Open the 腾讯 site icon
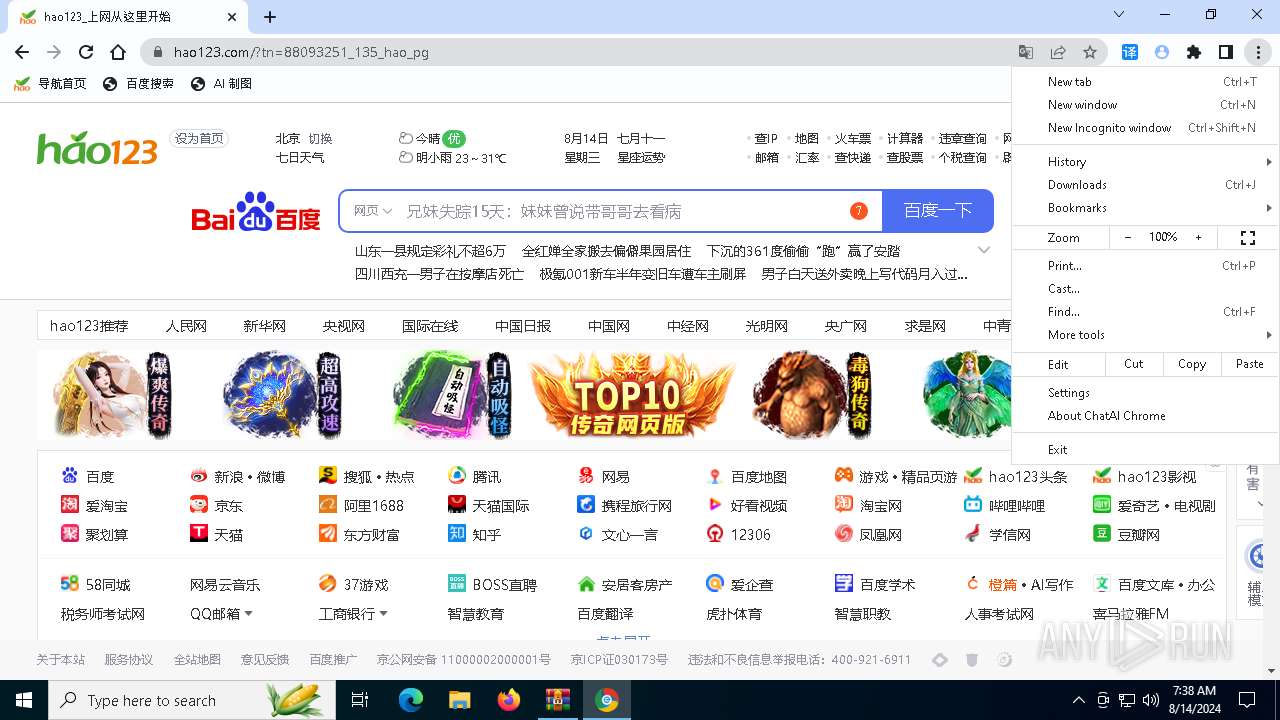Screen dimensions: 1280x720 457,476
